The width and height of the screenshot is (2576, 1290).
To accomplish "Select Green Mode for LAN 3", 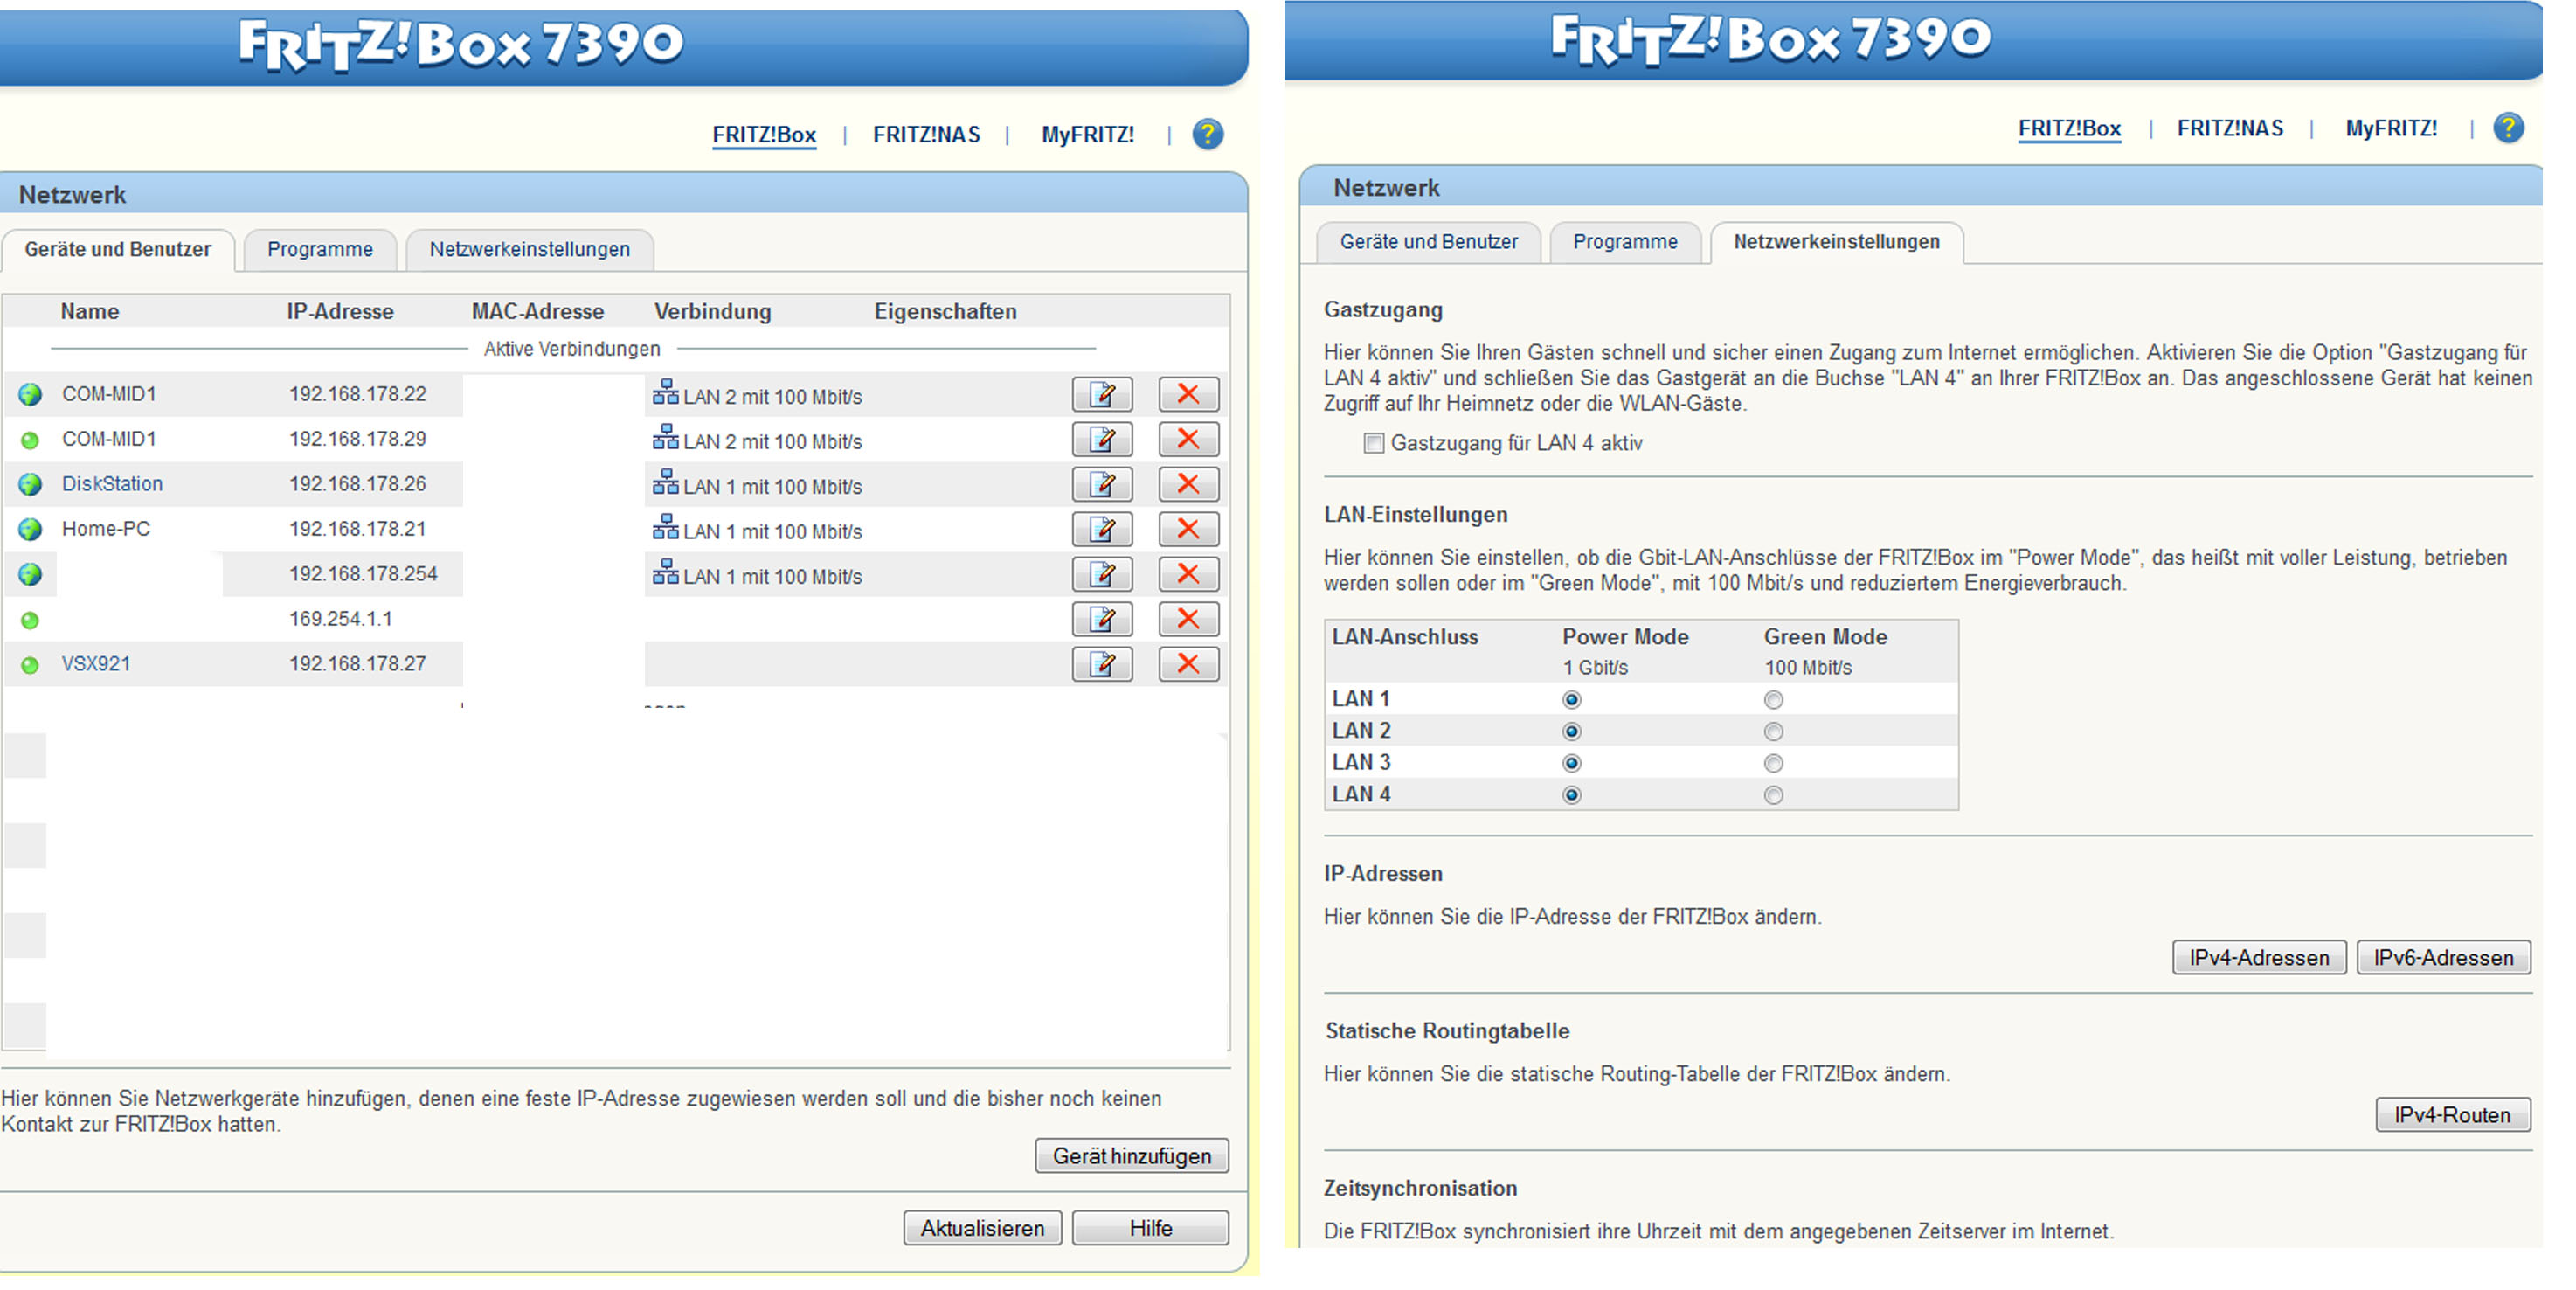I will pyautogui.click(x=1773, y=764).
